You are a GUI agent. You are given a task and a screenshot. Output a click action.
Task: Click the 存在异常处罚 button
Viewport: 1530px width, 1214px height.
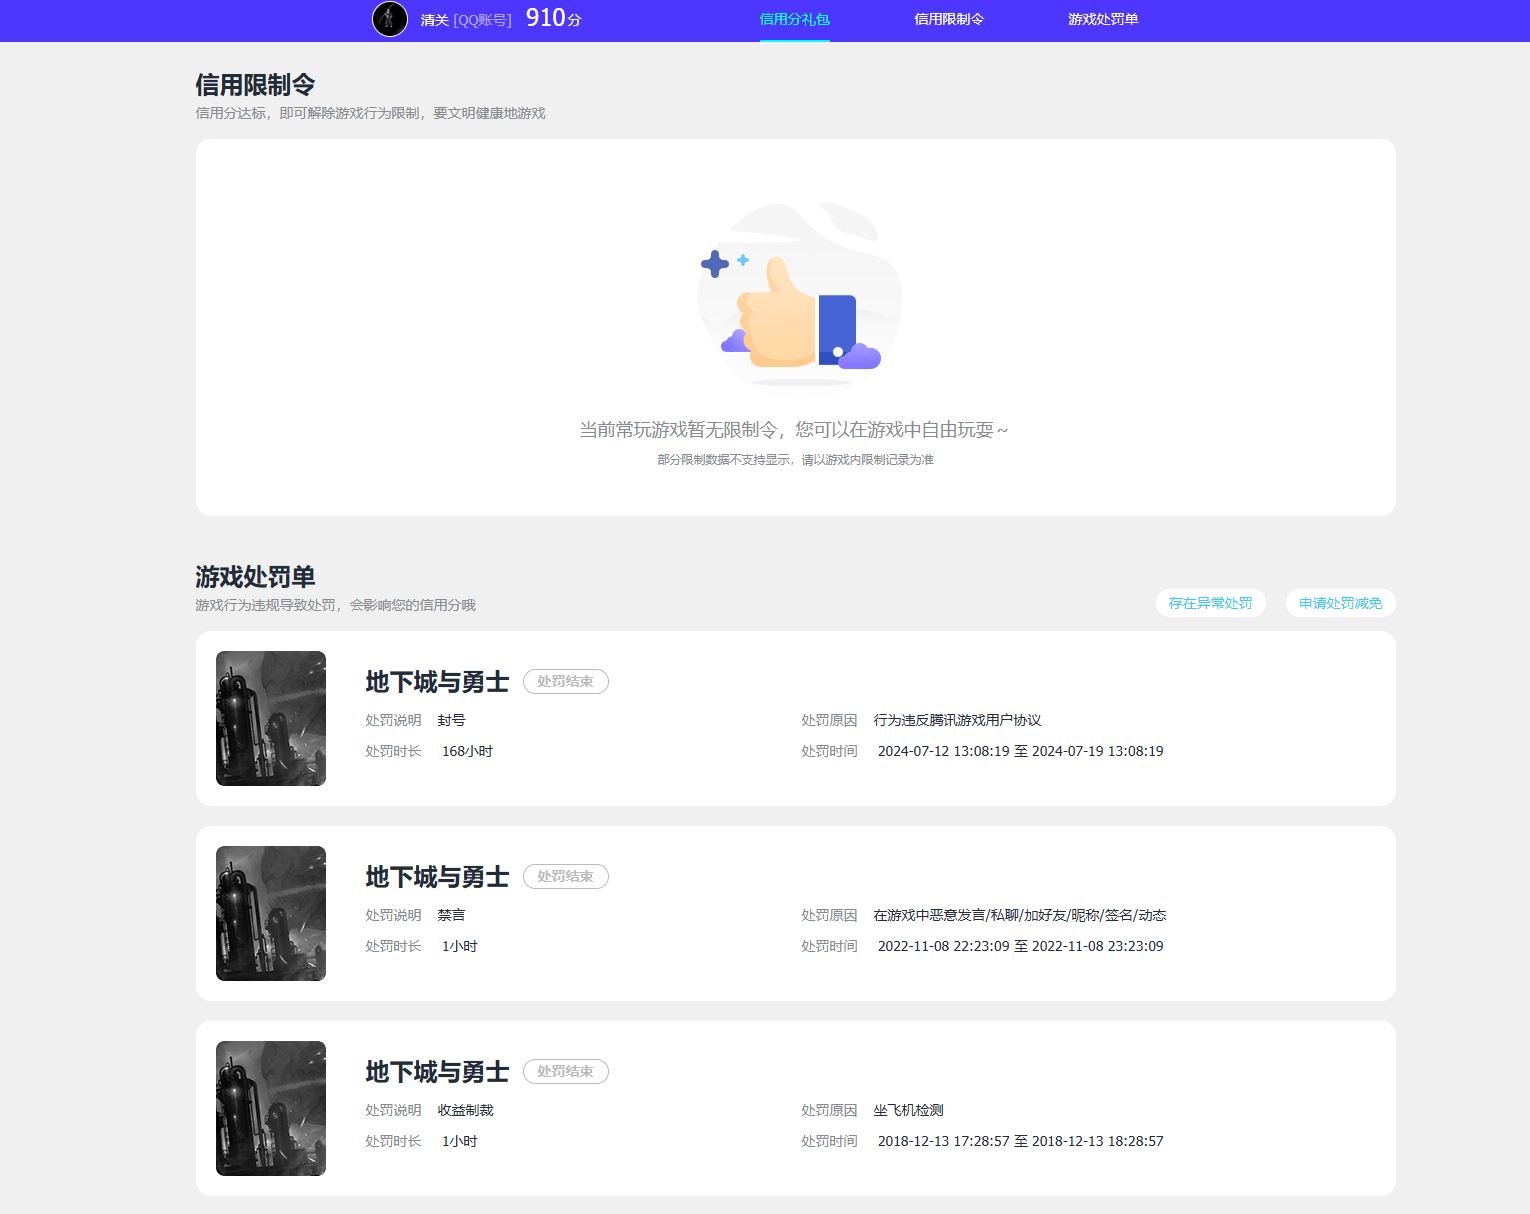pyautogui.click(x=1210, y=603)
